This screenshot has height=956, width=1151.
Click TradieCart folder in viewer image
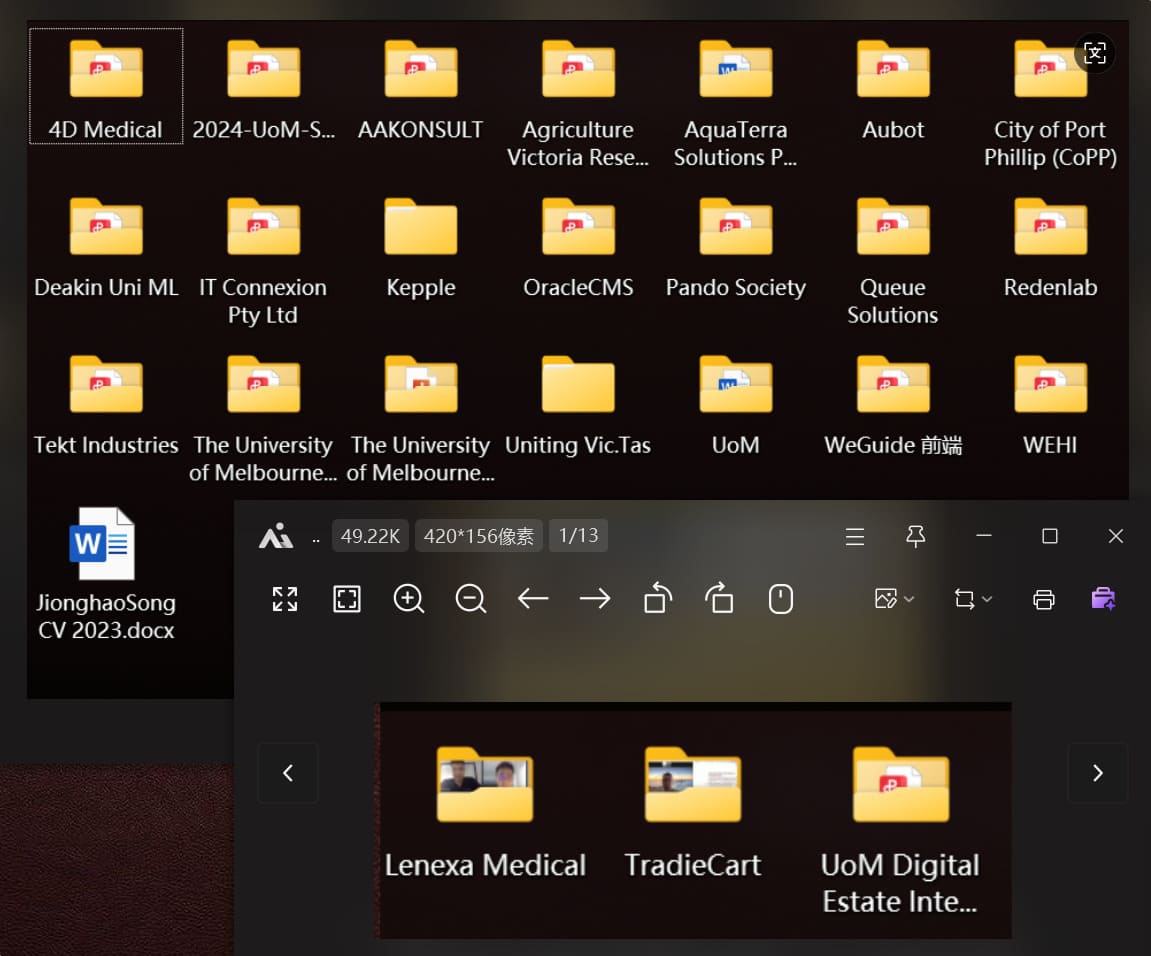[692, 811]
